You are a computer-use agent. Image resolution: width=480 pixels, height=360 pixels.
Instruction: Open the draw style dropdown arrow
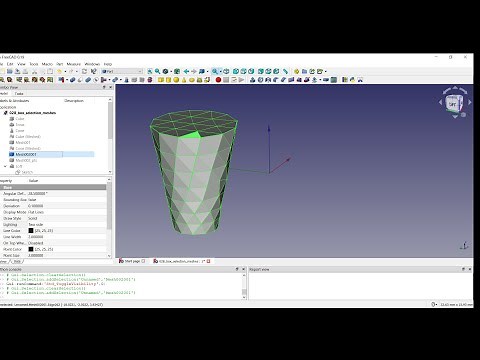tap(171, 71)
